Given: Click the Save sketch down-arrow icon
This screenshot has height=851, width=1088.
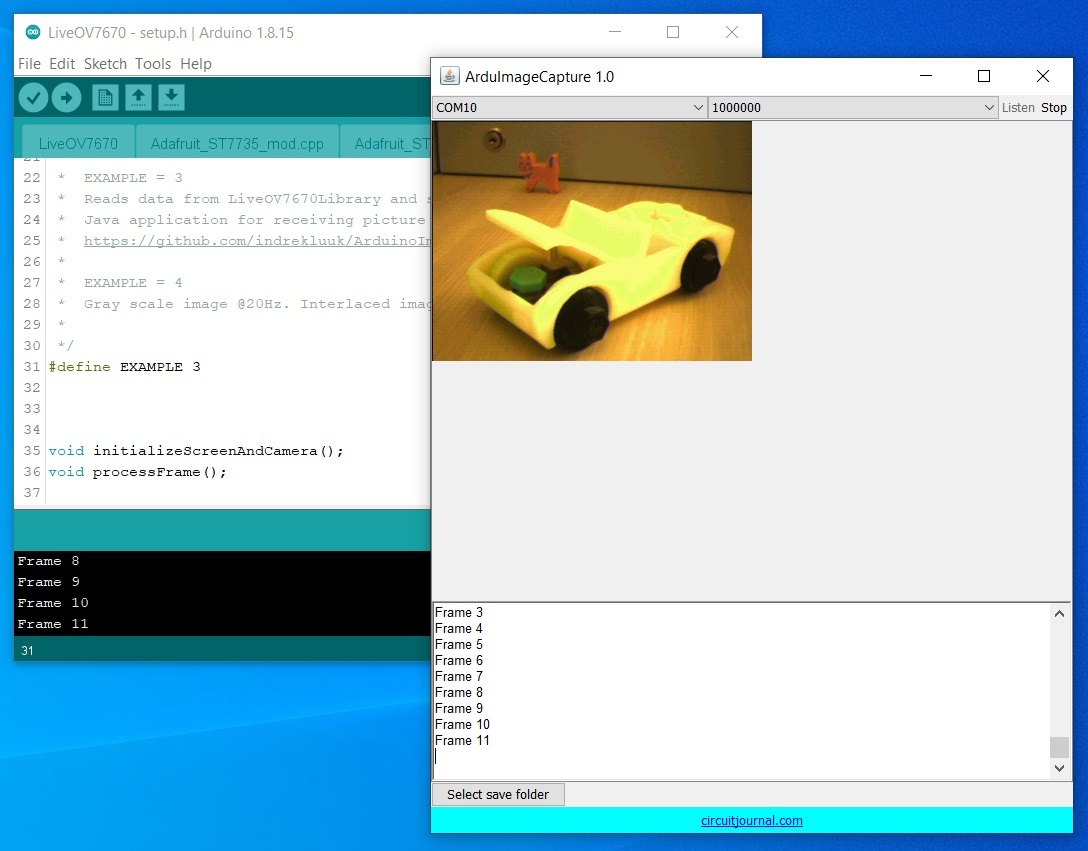Looking at the screenshot, I should [171, 97].
